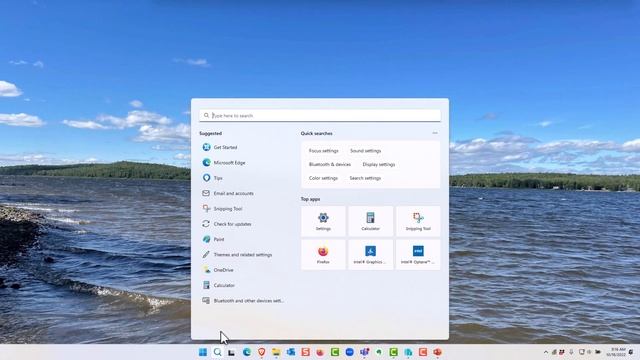Open Task View from the taskbar
The width and height of the screenshot is (640, 360).
click(232, 352)
